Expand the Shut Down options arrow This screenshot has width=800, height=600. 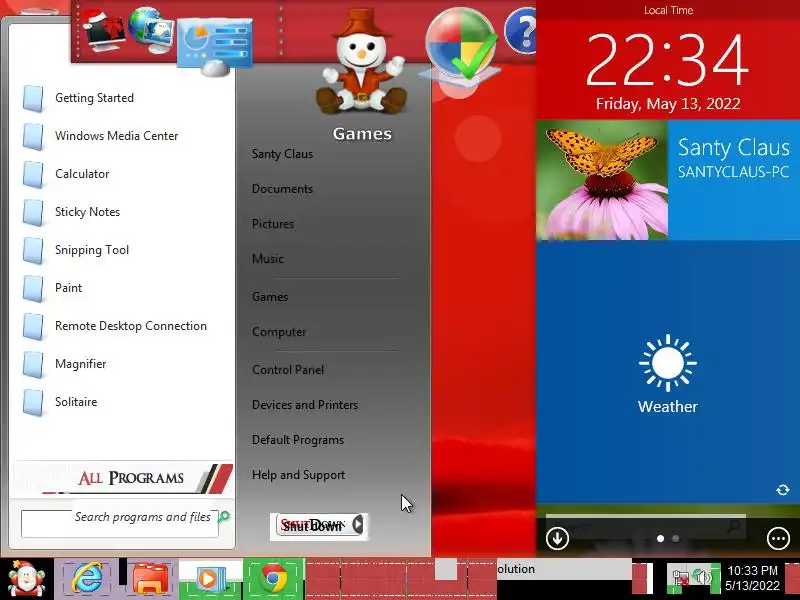coord(358,524)
